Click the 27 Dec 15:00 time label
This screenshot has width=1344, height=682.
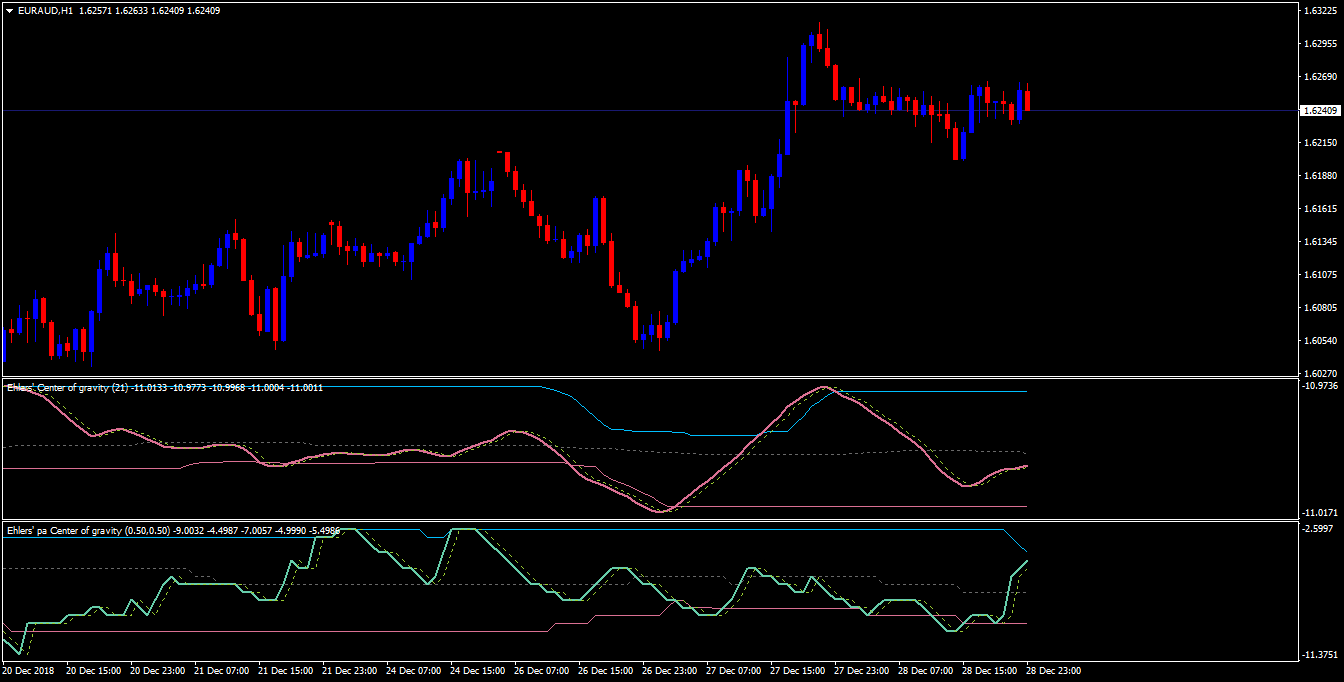[800, 671]
